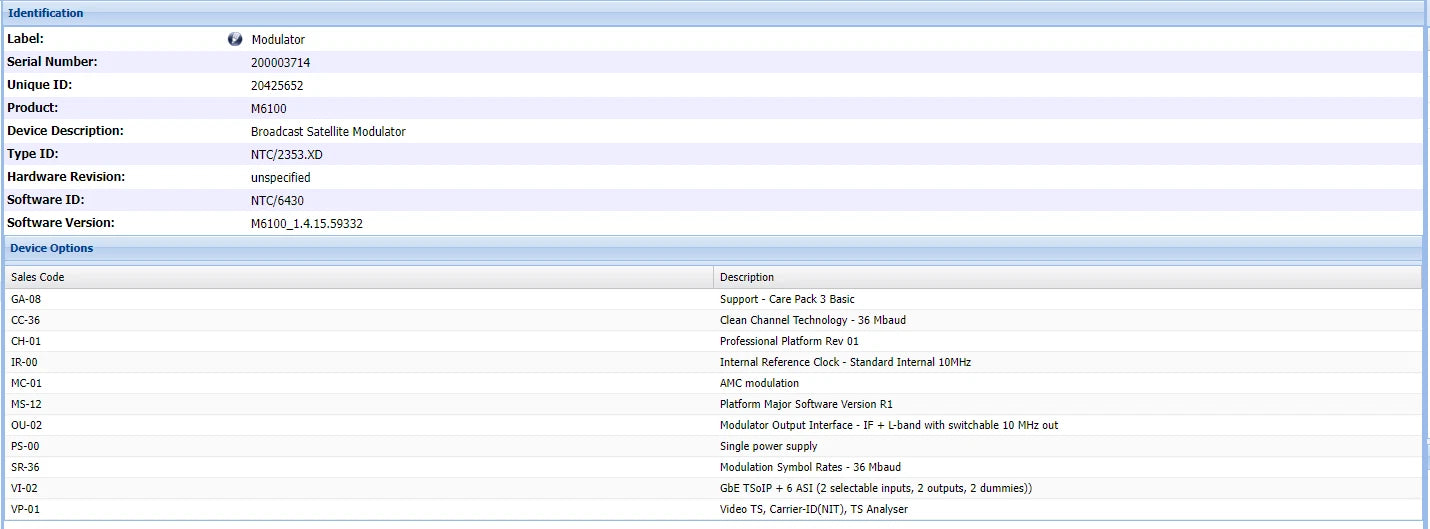
Task: Sort by Sales Code column header
Action: [359, 277]
